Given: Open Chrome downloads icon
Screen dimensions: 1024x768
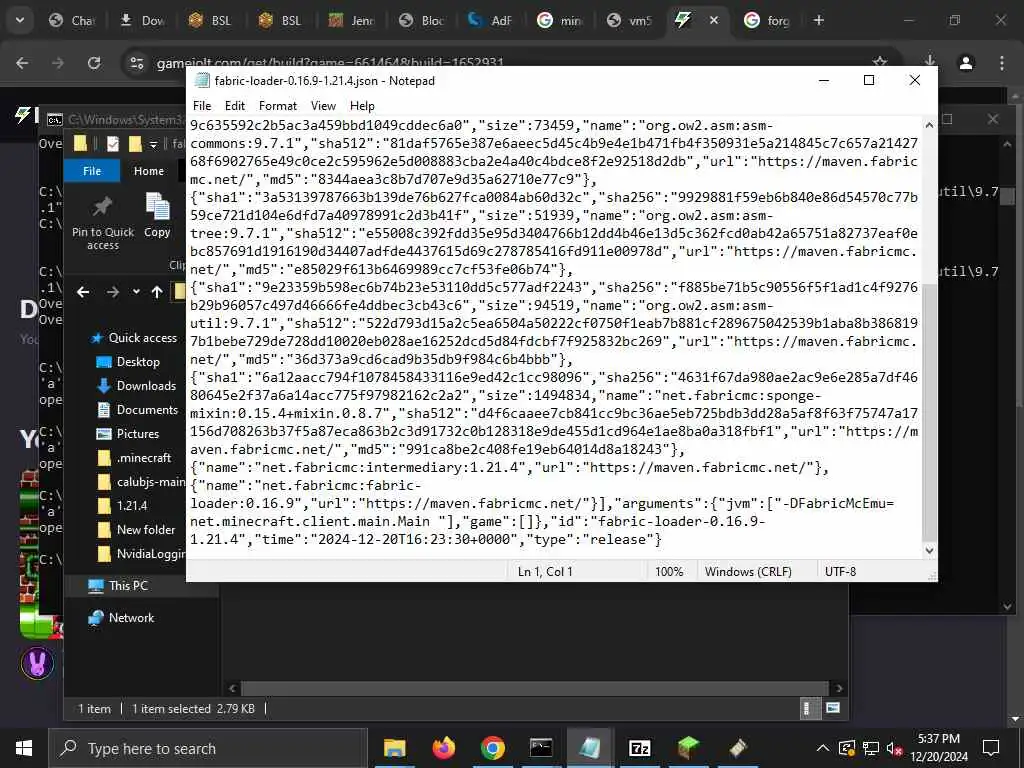Looking at the screenshot, I should (930, 62).
